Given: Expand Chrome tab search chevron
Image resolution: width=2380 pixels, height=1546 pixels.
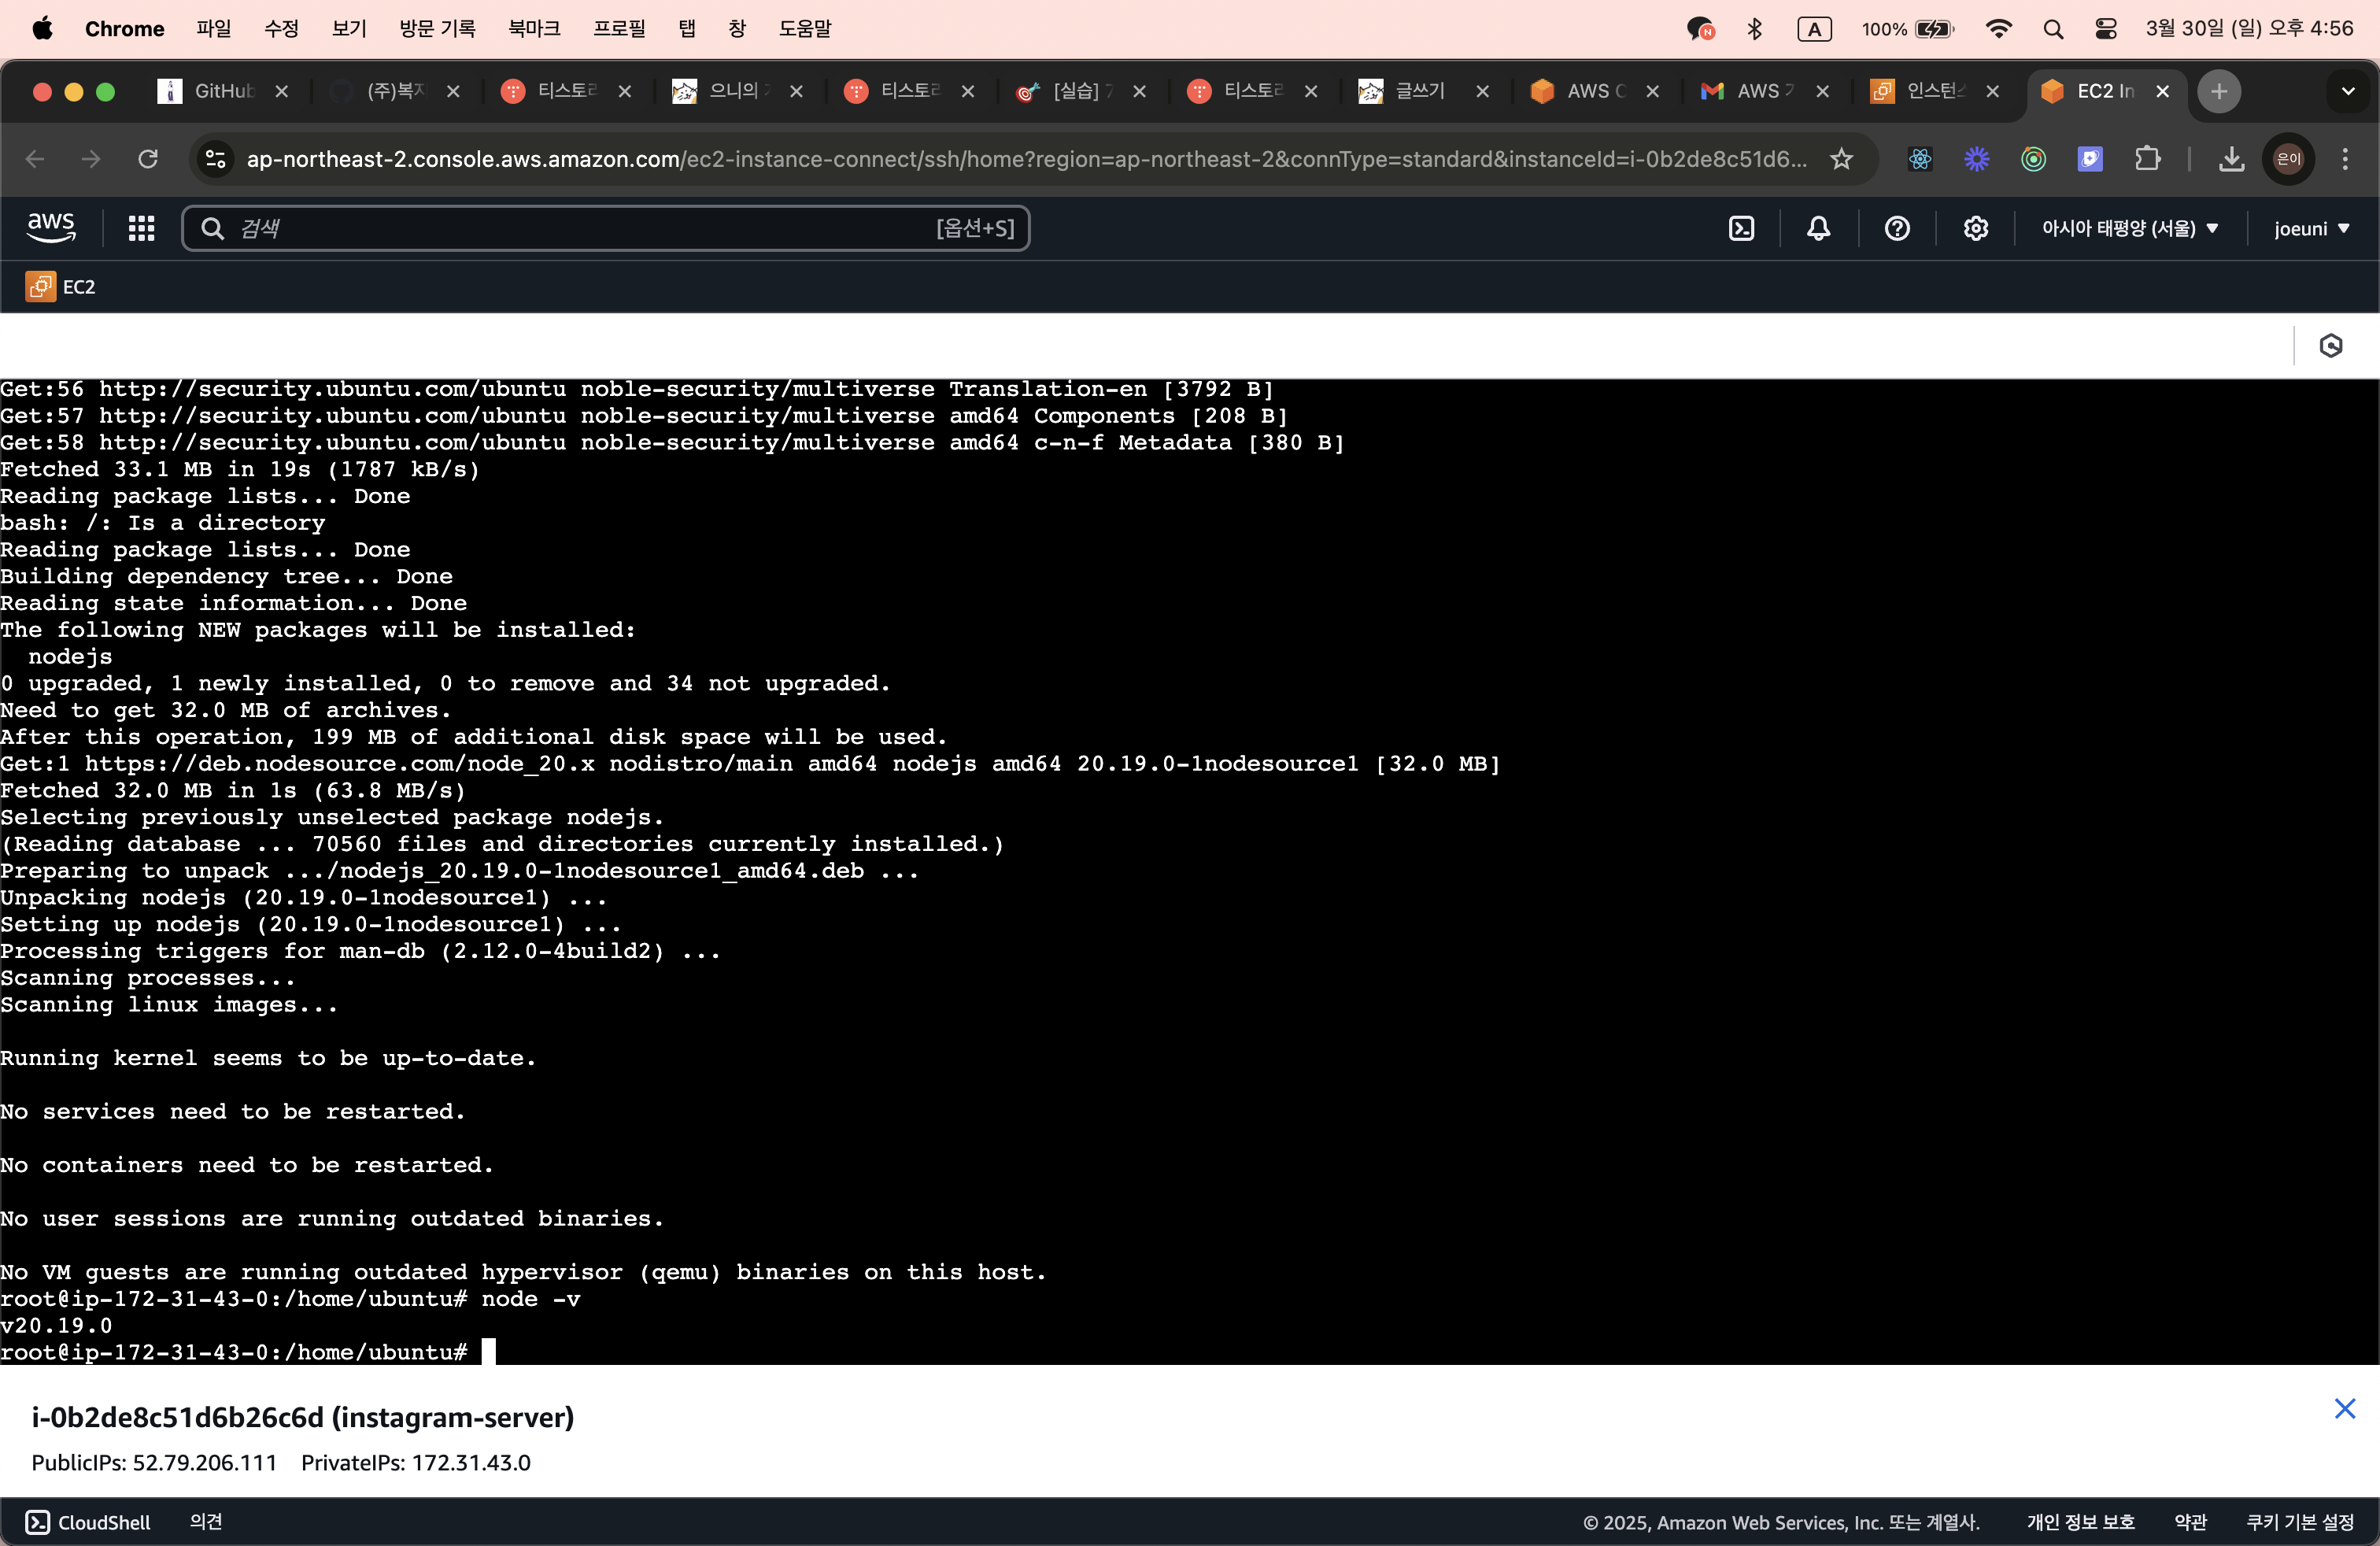Looking at the screenshot, I should click(2347, 91).
